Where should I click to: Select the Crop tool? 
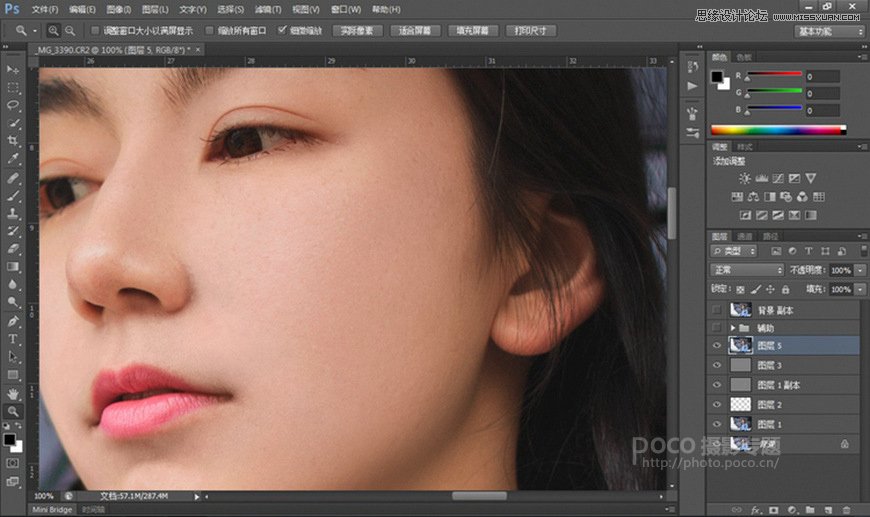pos(14,141)
